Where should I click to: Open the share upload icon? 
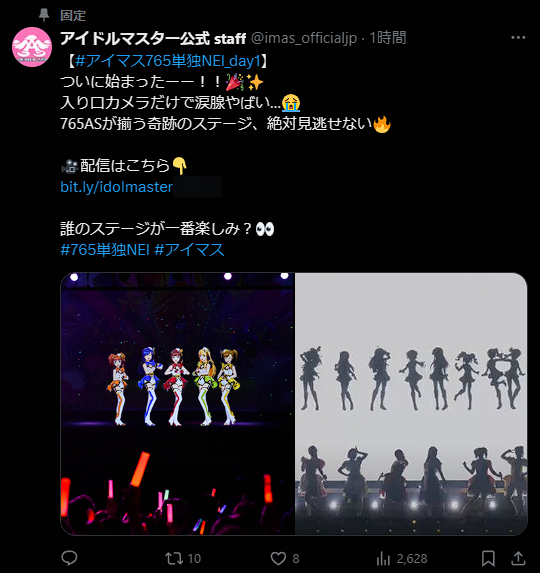point(518,558)
